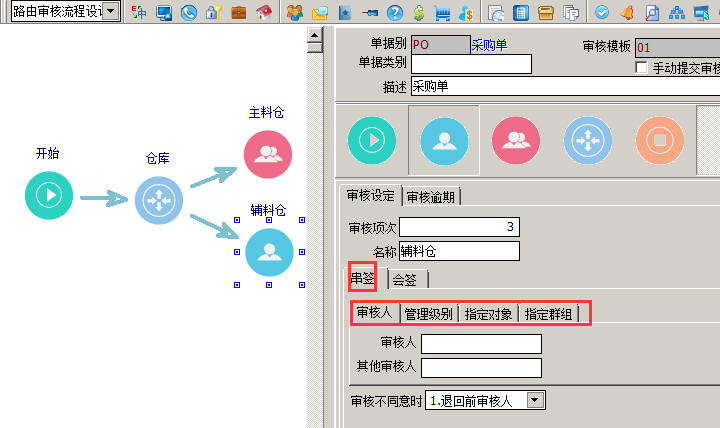The height and width of the screenshot is (428, 720).
Task: Open help via the question mark icon
Action: point(394,13)
